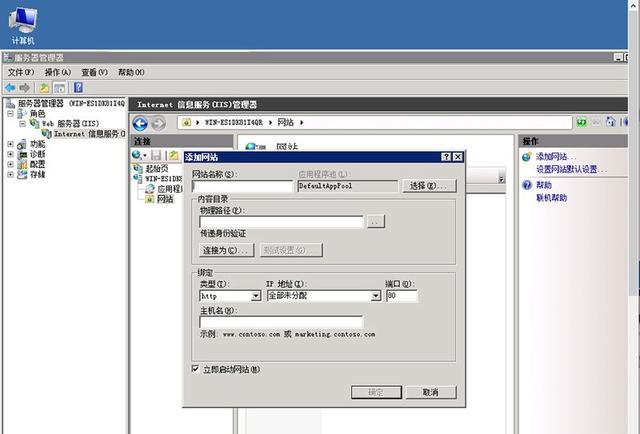Image resolution: width=640 pixels, height=434 pixels.
Task: Click the save icon in the Connections pane
Action: click(x=156, y=155)
